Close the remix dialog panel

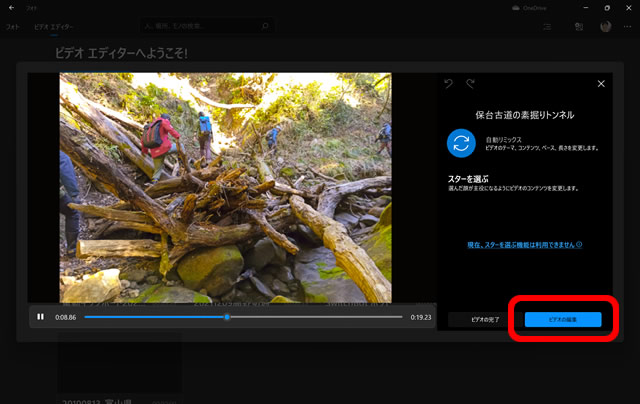(601, 84)
